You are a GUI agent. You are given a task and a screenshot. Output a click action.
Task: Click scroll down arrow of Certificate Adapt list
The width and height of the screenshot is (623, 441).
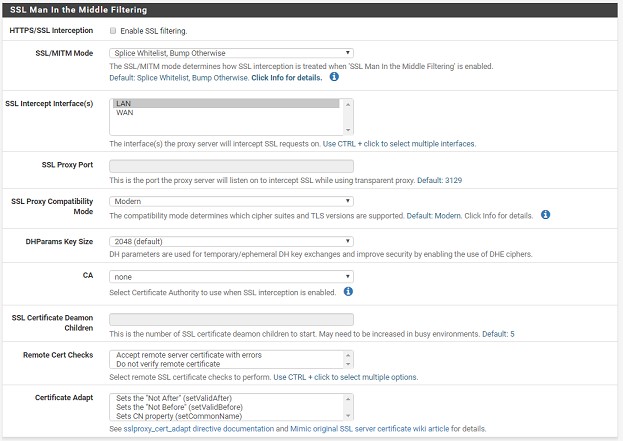(348, 416)
